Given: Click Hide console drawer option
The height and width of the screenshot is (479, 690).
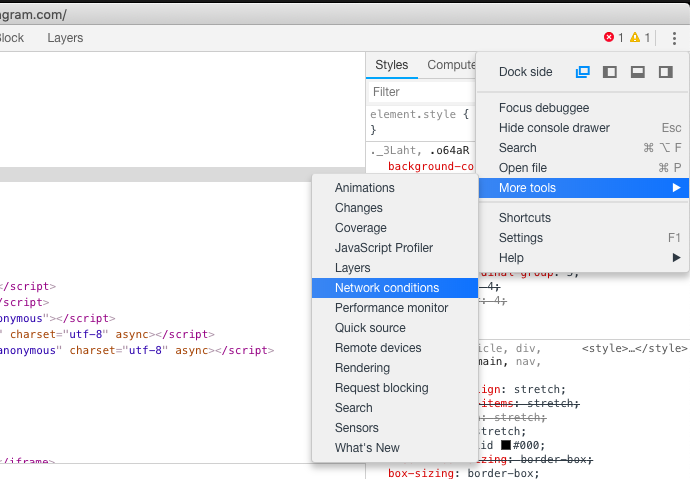Looking at the screenshot, I should click(x=554, y=128).
